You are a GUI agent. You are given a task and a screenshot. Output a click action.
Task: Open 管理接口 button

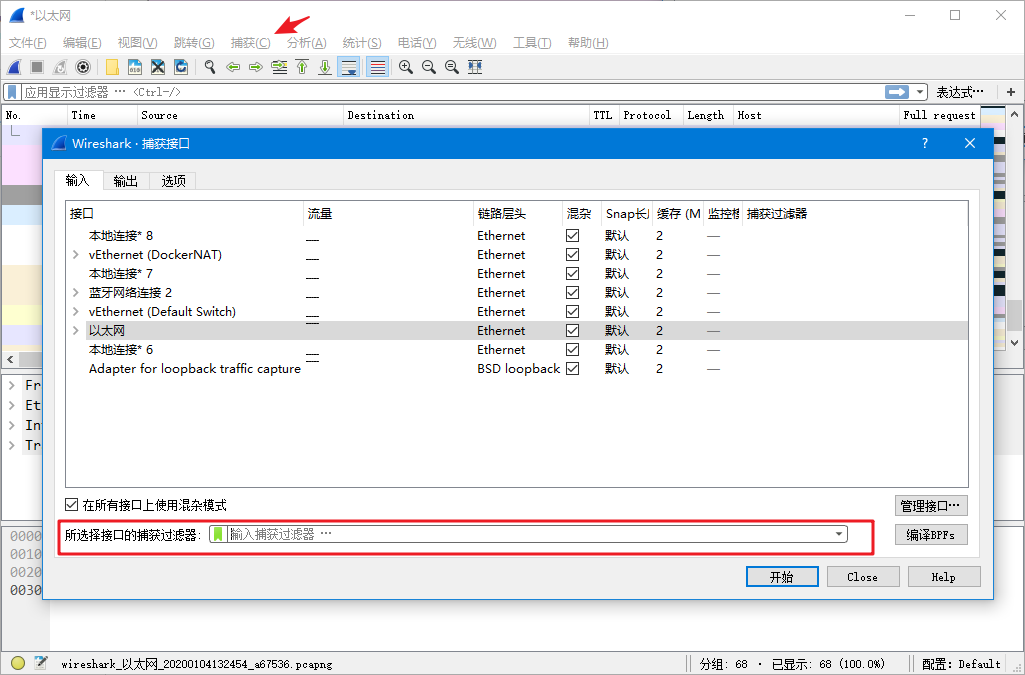931,505
